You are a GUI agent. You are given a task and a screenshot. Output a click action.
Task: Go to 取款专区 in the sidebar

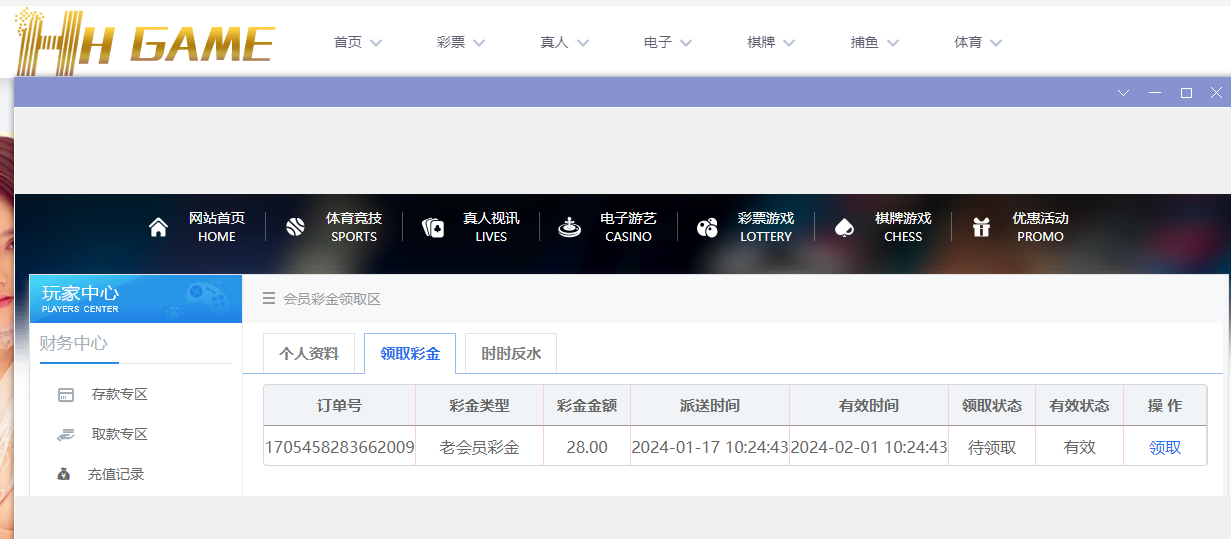pos(119,435)
